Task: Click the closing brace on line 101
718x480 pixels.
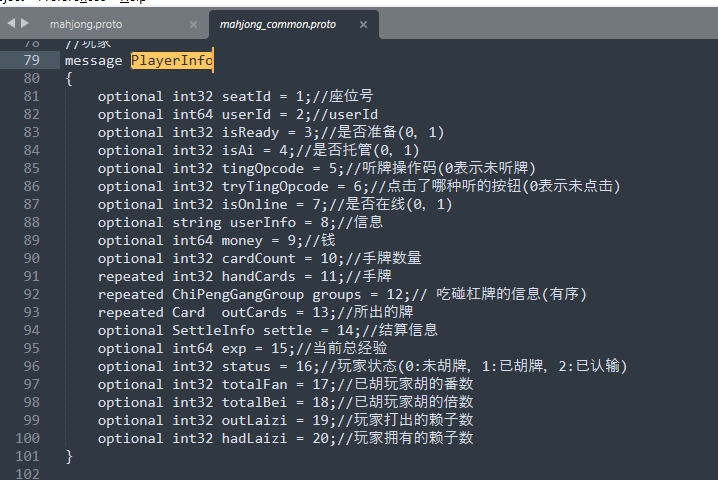Action: [69, 456]
